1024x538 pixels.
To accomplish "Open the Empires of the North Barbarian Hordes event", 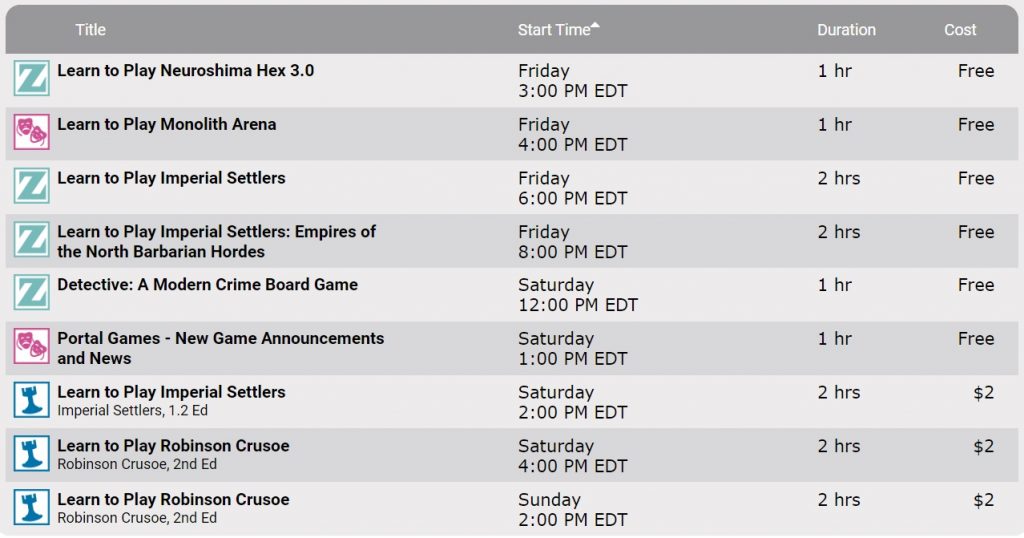I will [x=216, y=242].
